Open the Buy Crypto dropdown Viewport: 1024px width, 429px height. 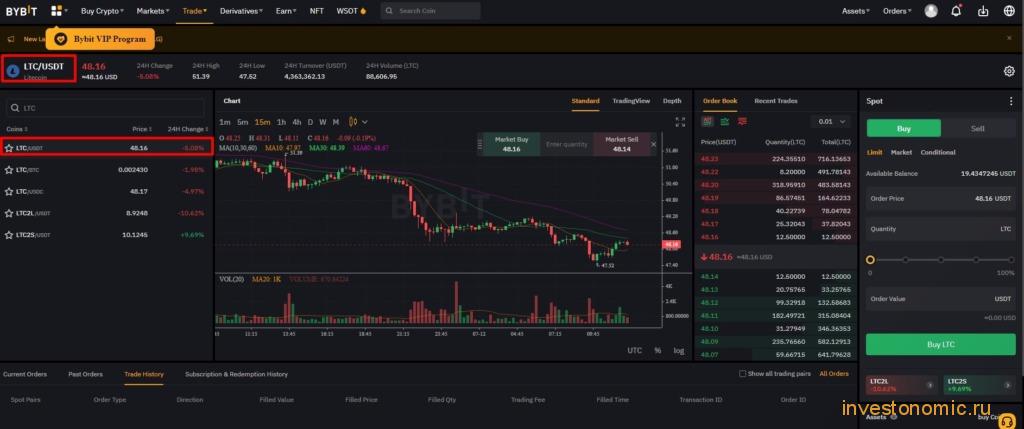(x=103, y=11)
